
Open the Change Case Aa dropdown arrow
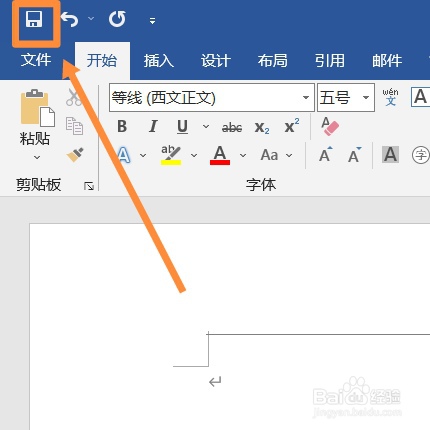pos(289,155)
